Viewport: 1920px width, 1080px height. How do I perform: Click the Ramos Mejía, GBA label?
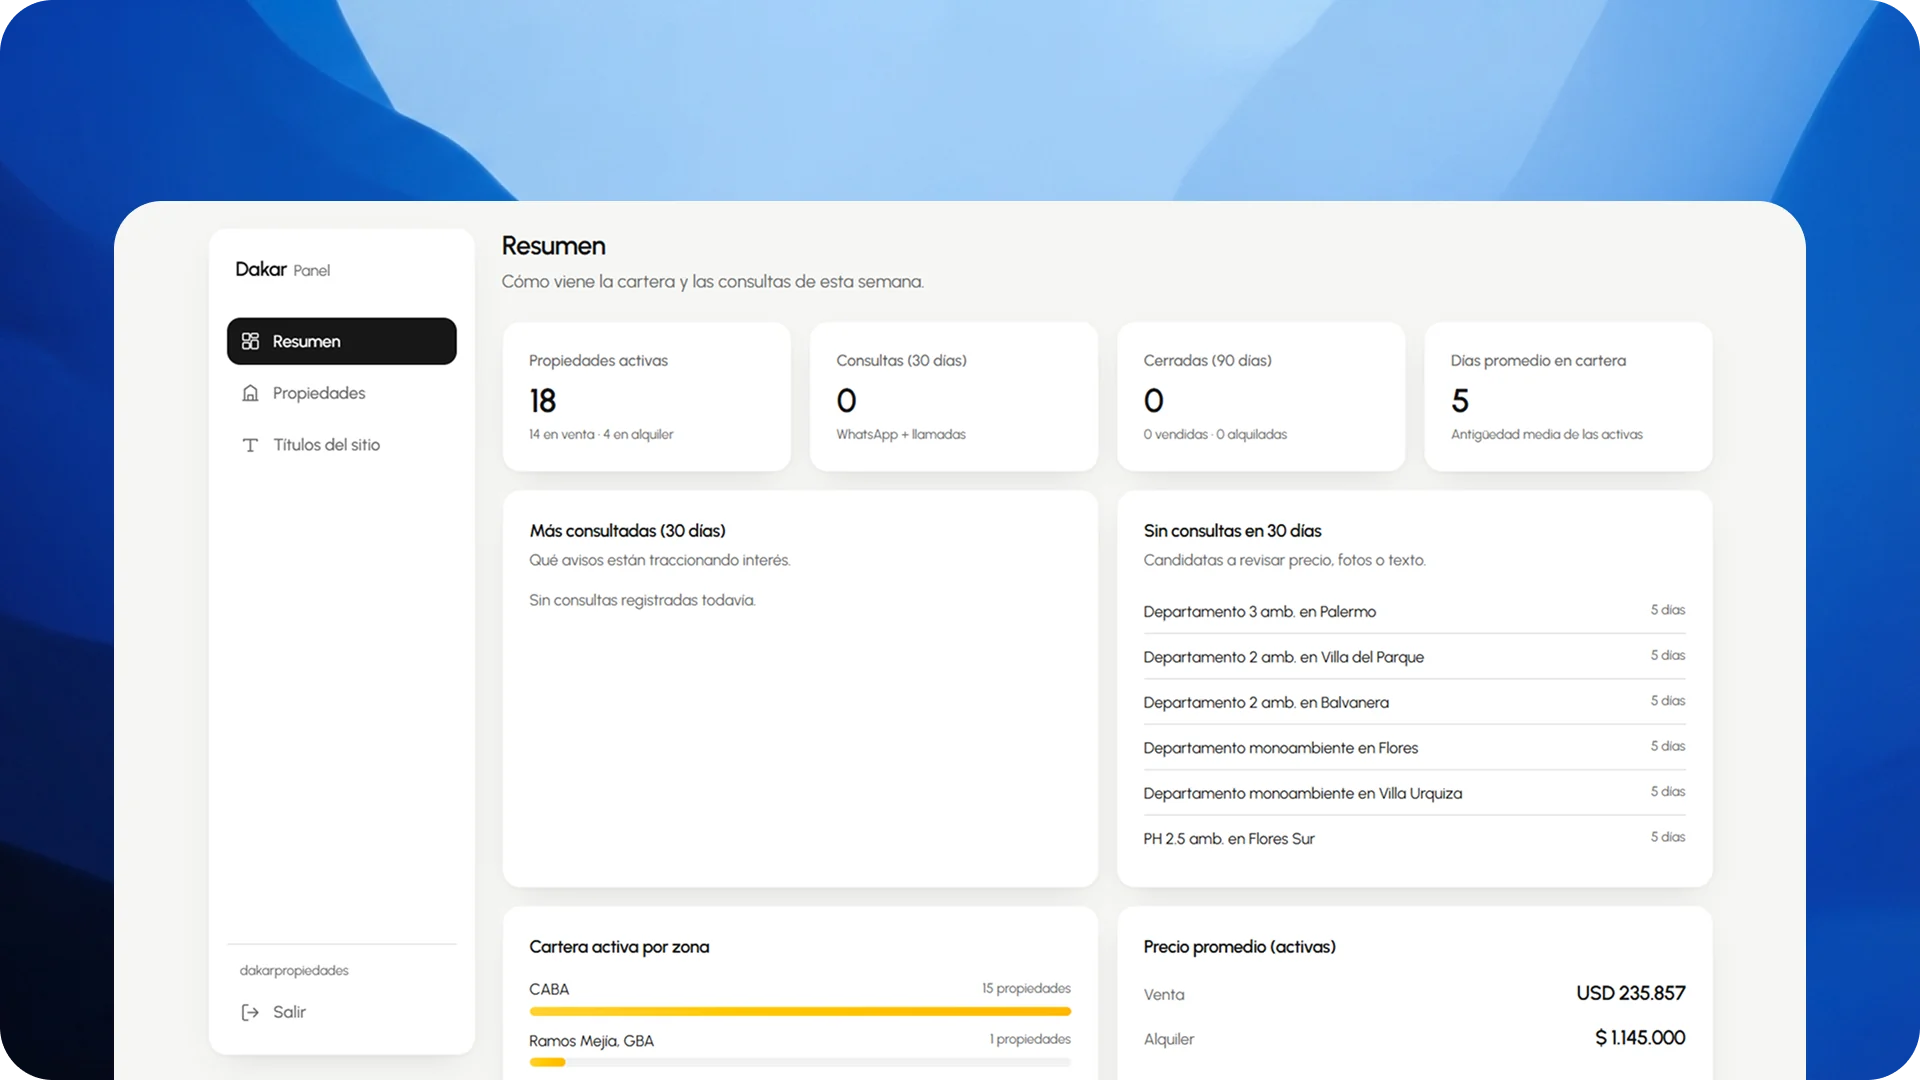click(x=591, y=1041)
